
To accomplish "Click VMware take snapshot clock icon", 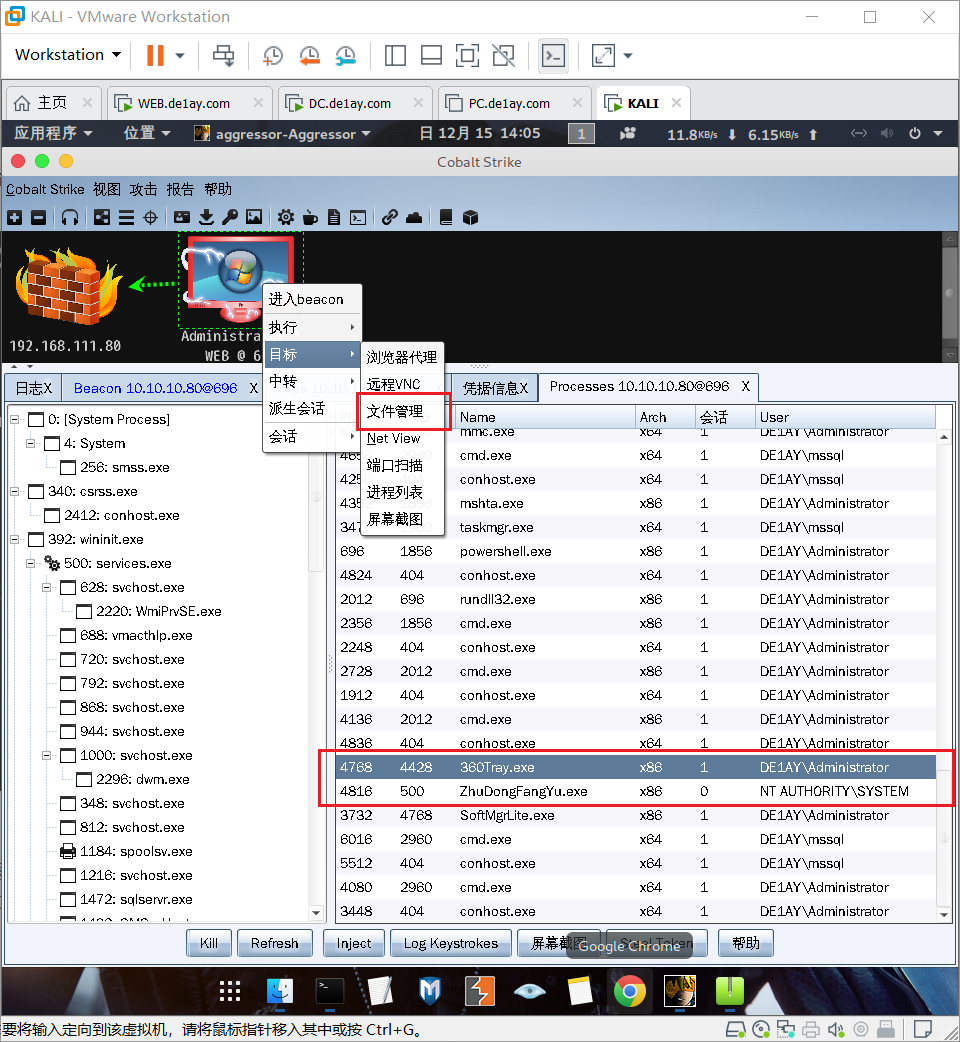I will [272, 56].
